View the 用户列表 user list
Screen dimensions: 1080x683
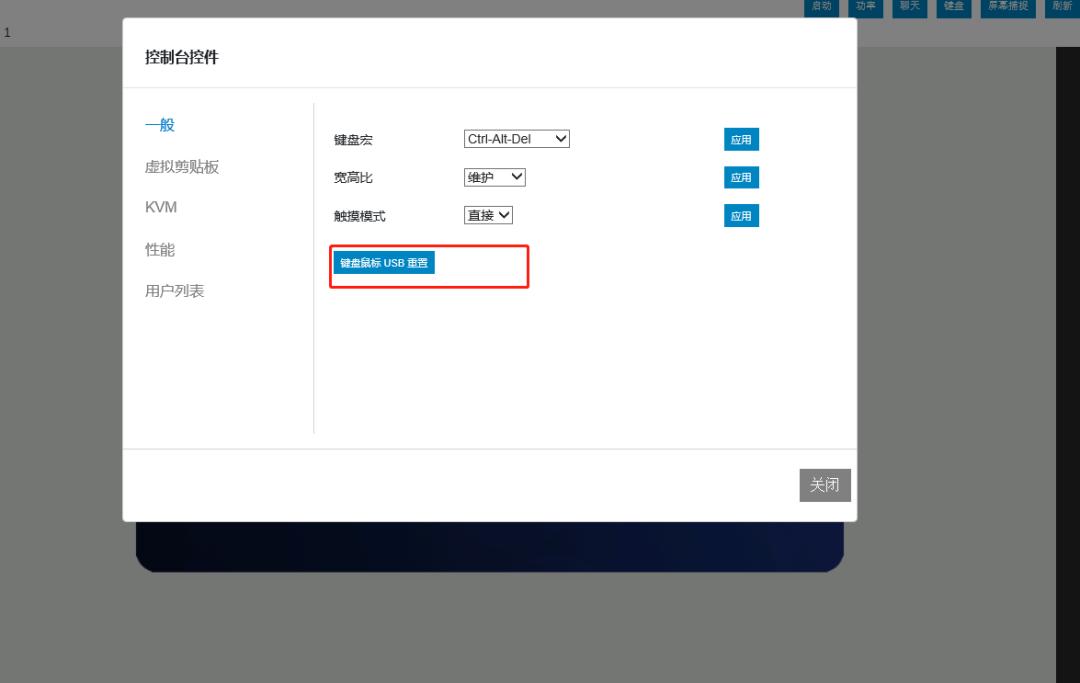pos(174,290)
